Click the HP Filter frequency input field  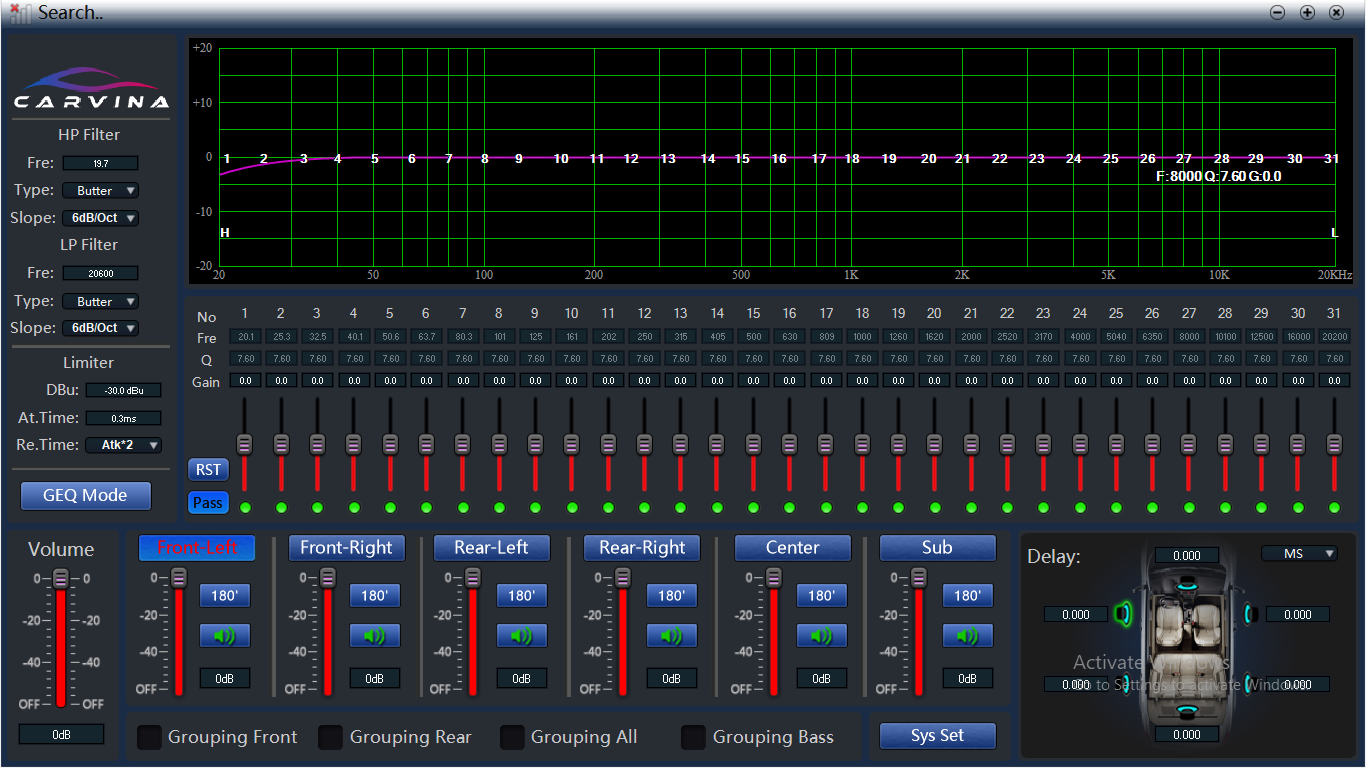pos(100,163)
